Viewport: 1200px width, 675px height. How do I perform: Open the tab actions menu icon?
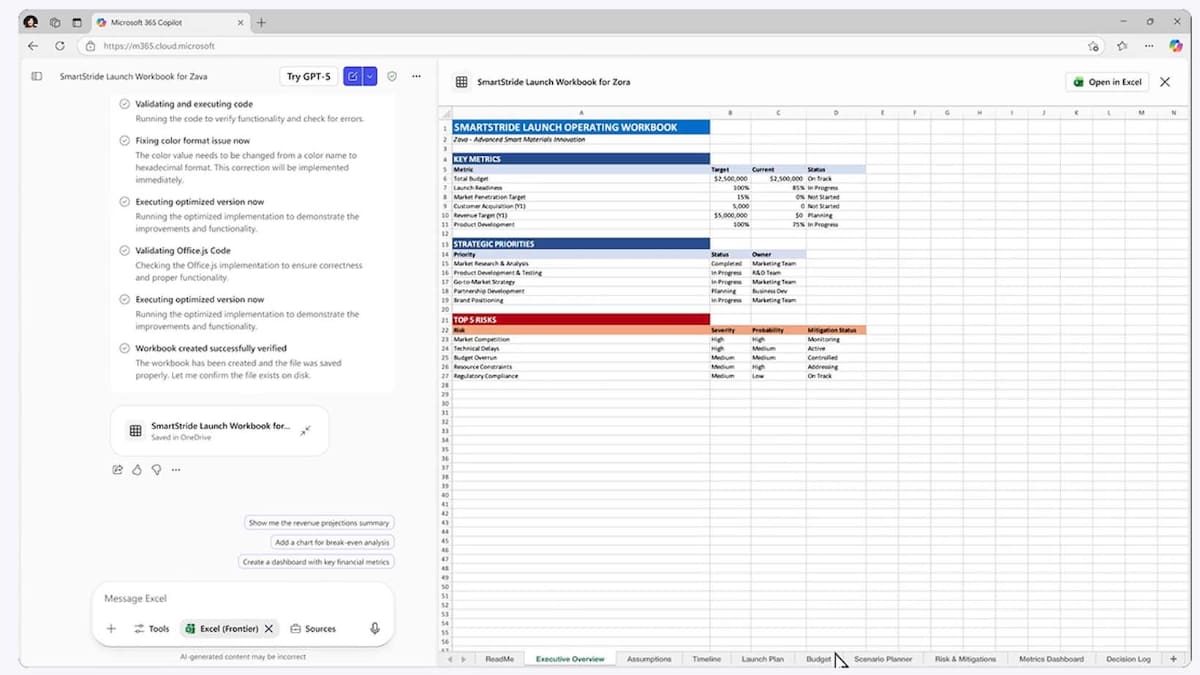[x=76, y=22]
